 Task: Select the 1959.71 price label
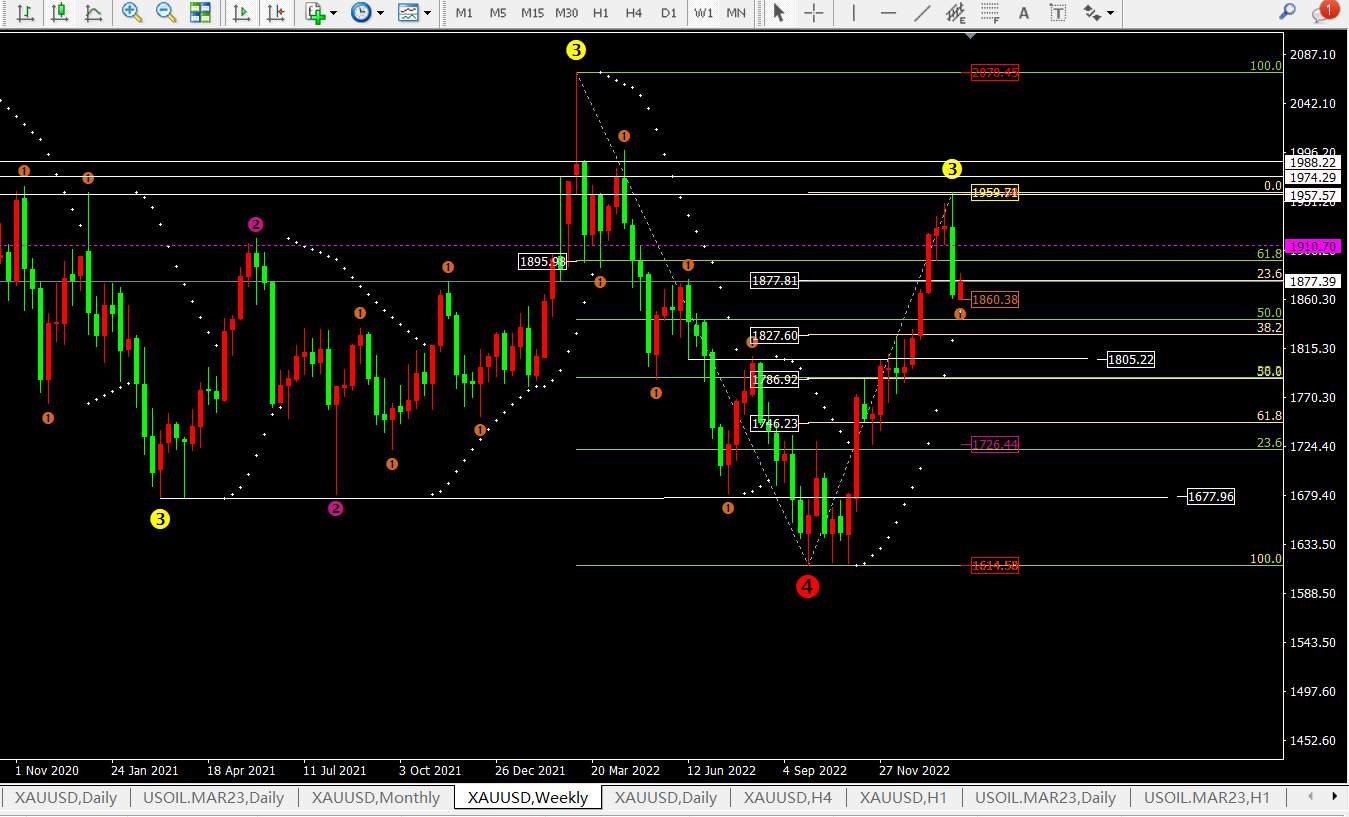tap(994, 192)
